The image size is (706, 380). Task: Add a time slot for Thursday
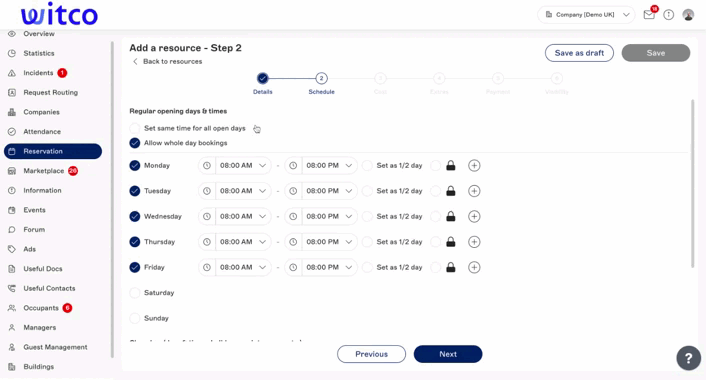click(x=474, y=242)
